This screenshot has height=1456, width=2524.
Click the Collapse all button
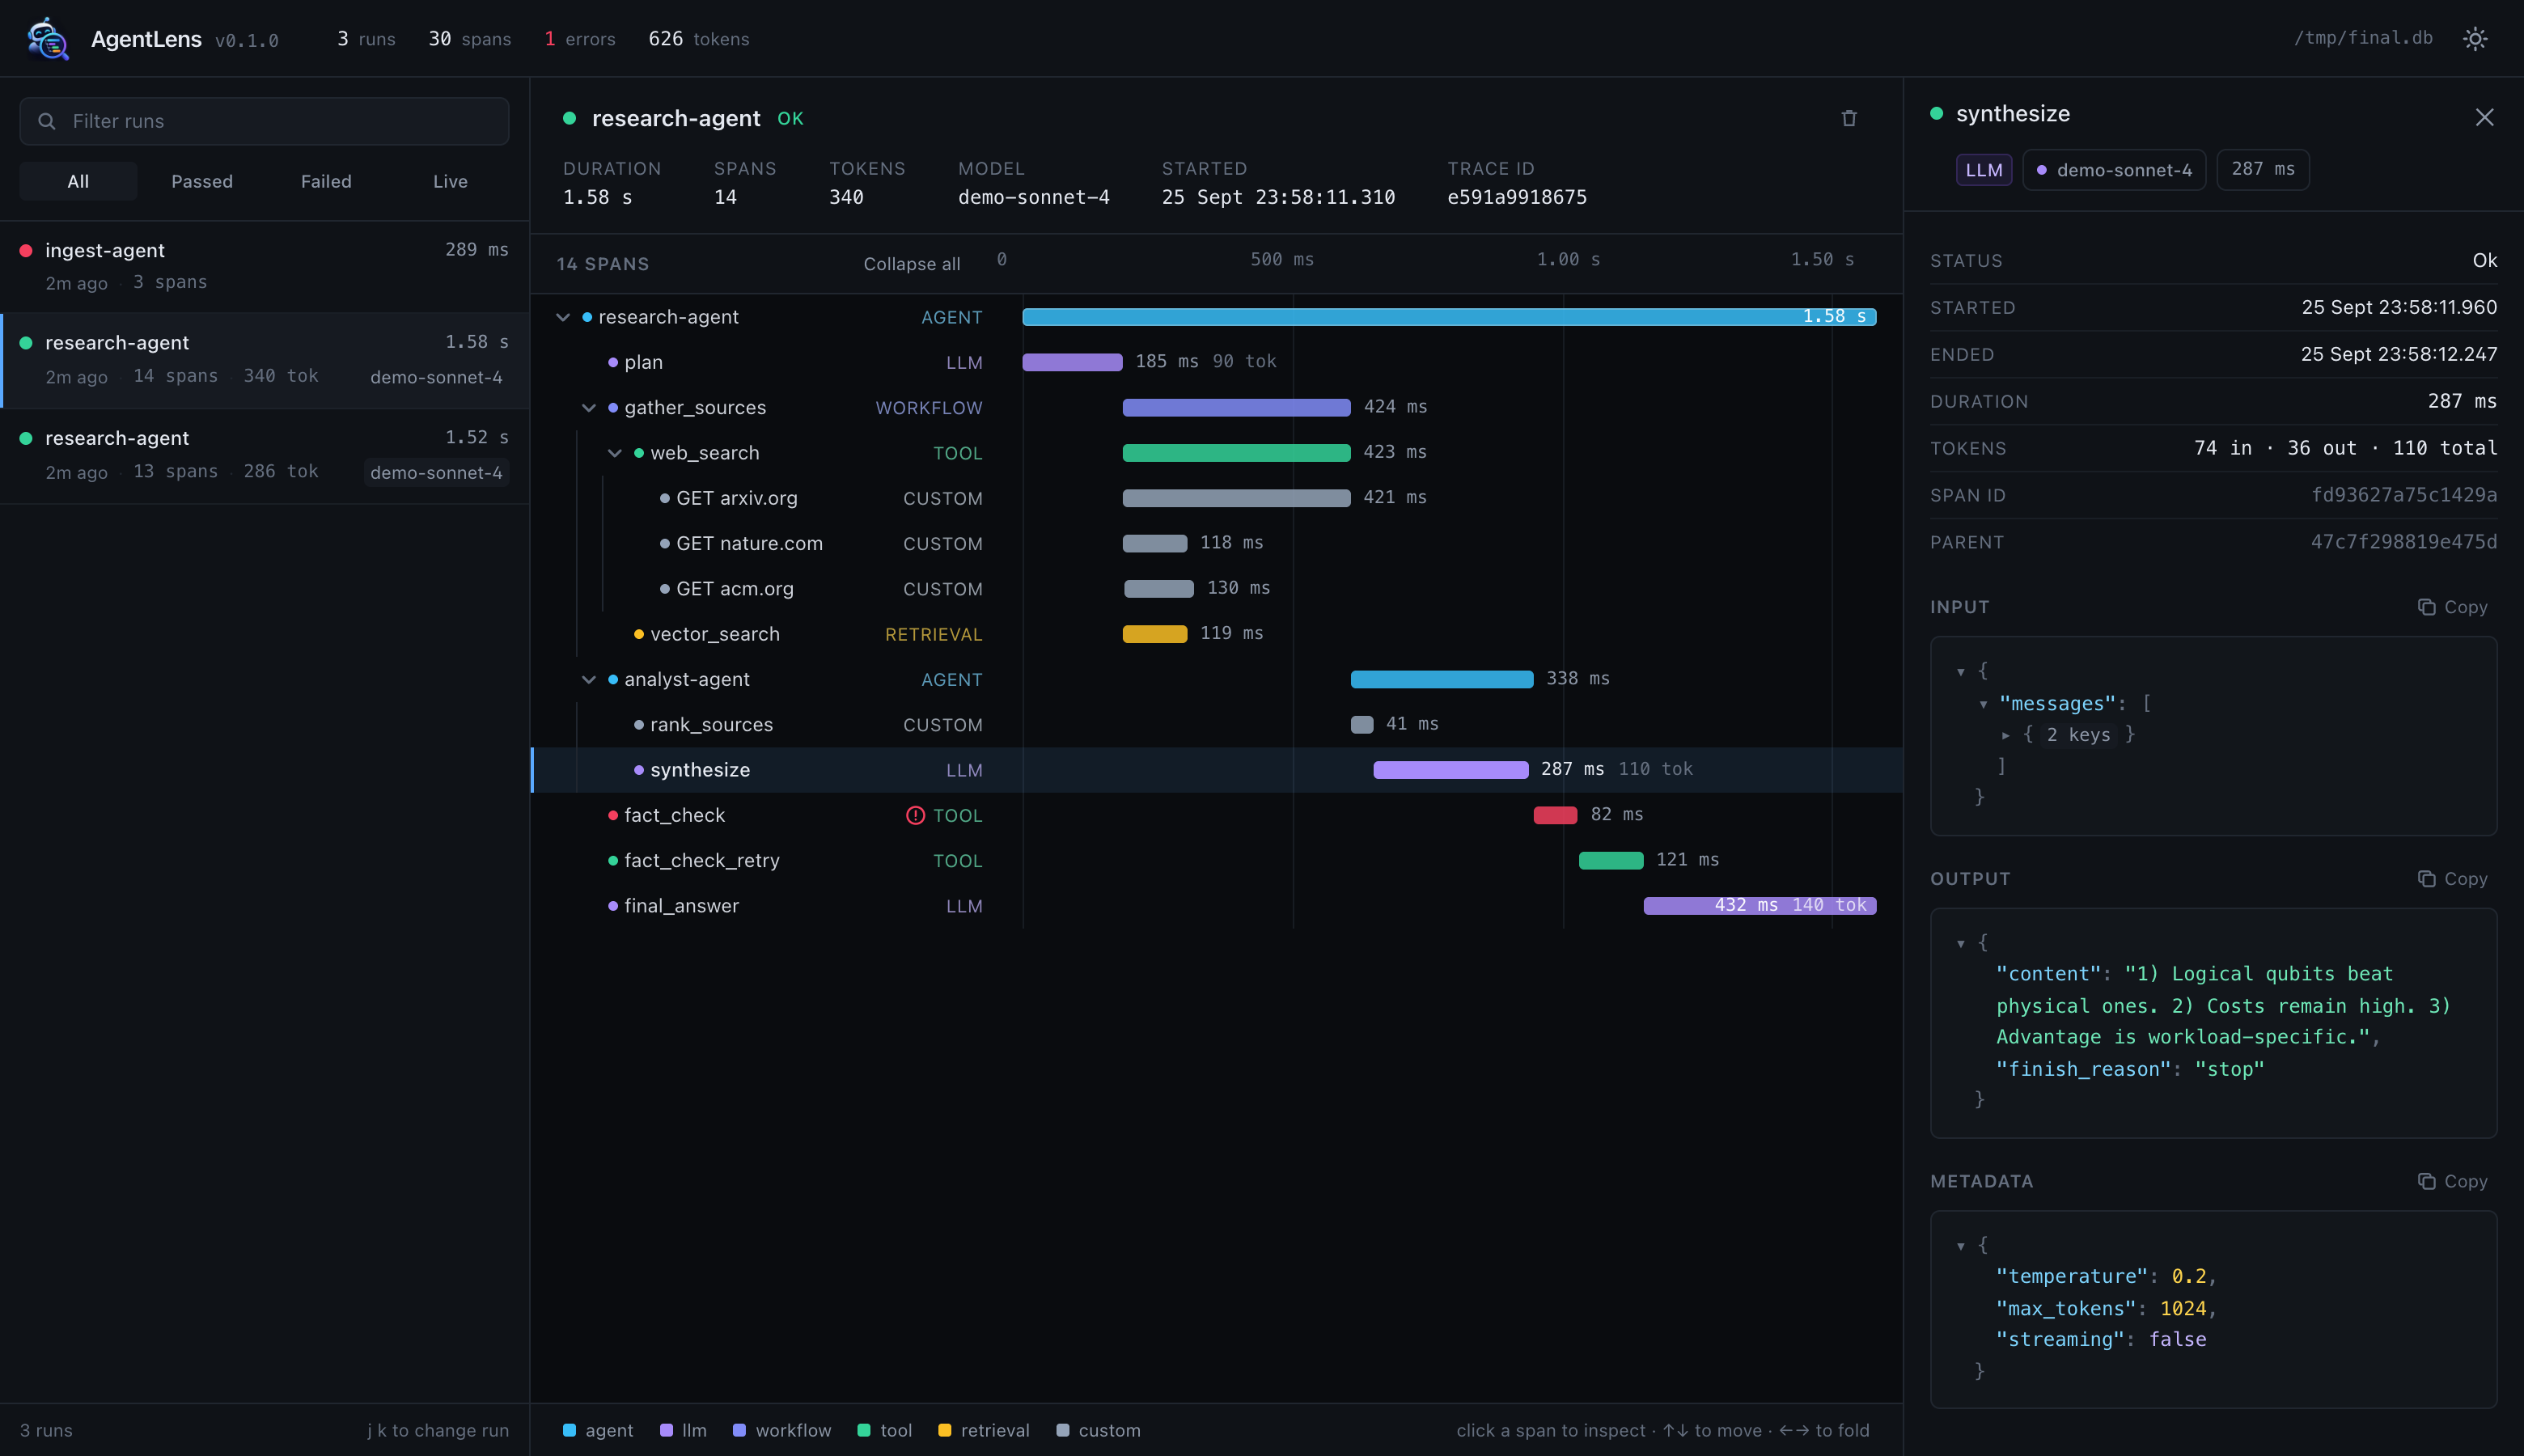pyautogui.click(x=911, y=264)
